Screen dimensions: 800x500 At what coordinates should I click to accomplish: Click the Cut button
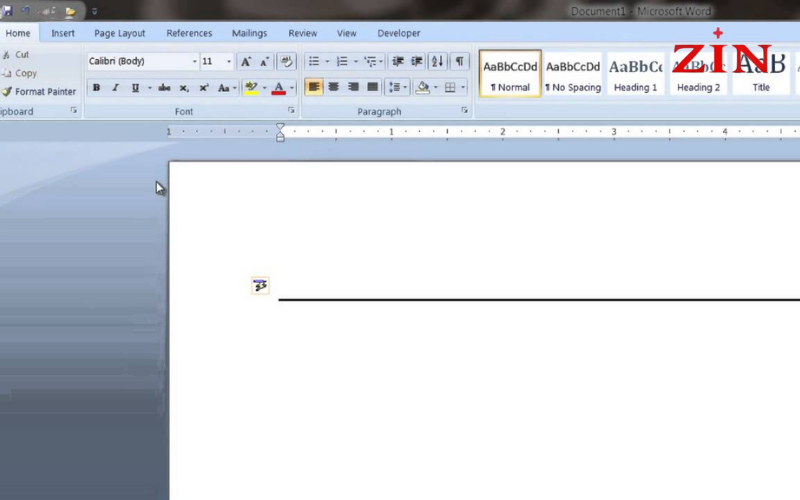(x=16, y=55)
